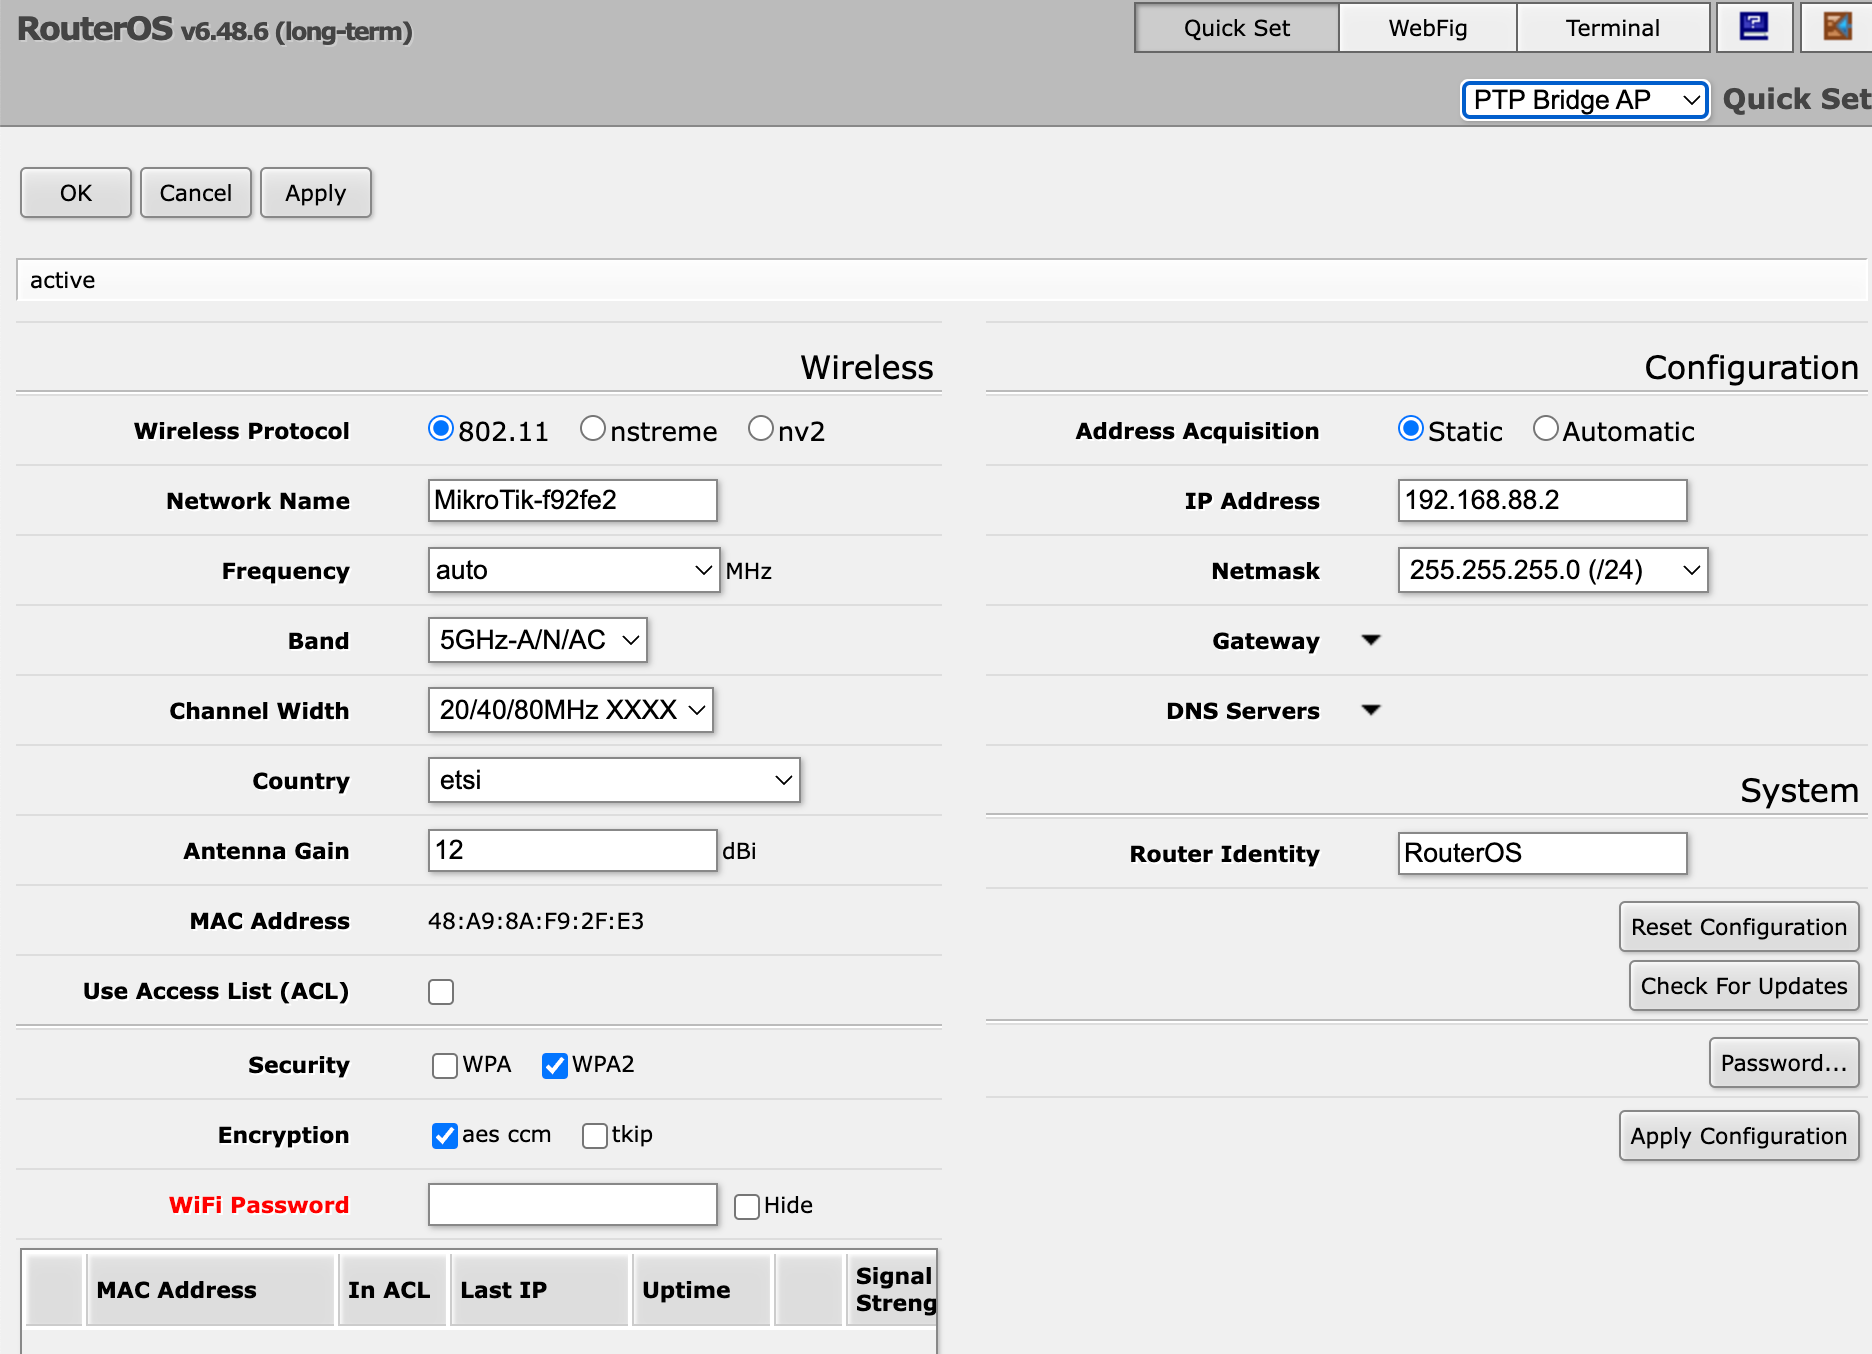1872x1354 pixels.
Task: Enable tkip encryption
Action: [595, 1135]
